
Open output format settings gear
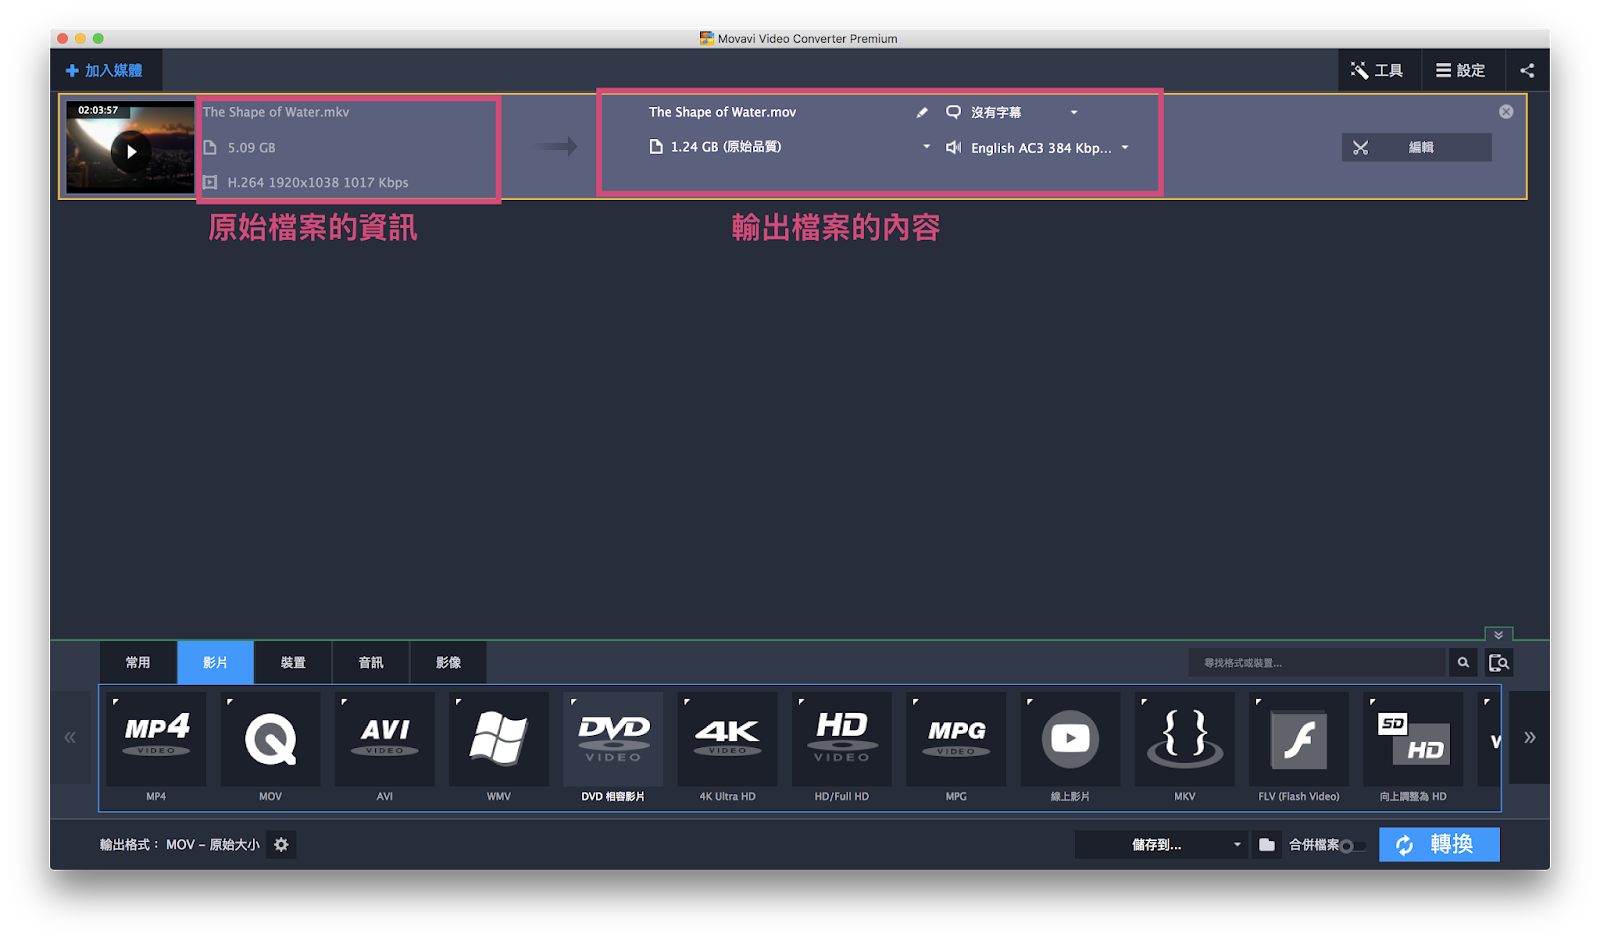click(x=282, y=845)
